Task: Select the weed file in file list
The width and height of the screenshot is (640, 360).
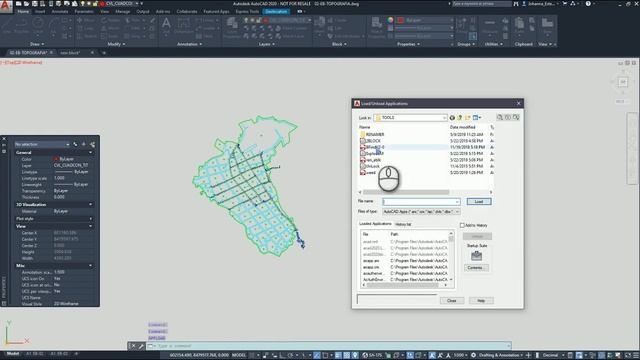Action: [x=368, y=173]
